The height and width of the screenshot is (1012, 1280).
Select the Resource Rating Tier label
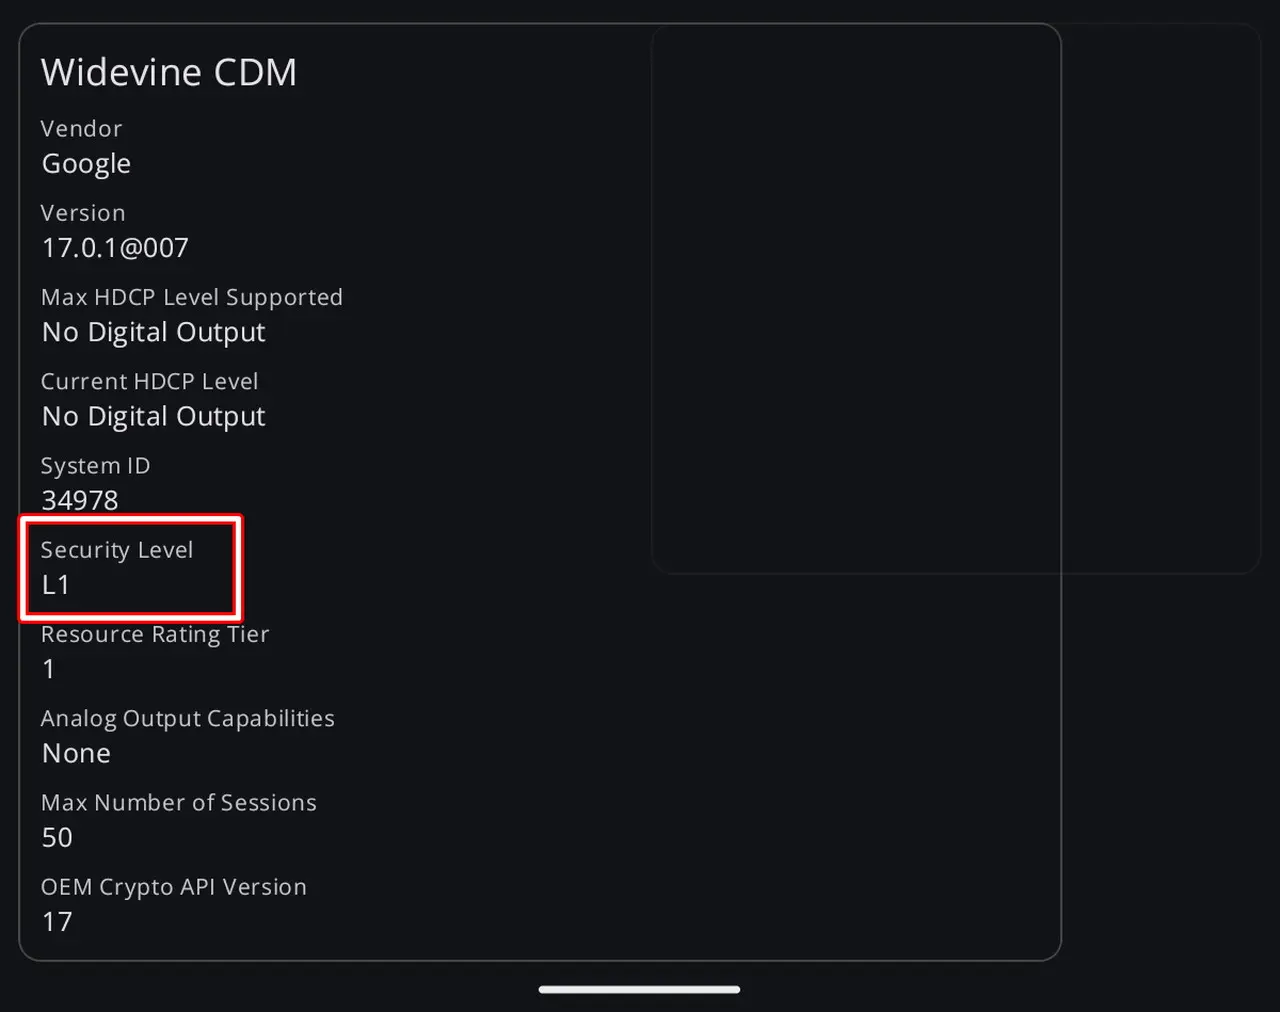point(155,634)
